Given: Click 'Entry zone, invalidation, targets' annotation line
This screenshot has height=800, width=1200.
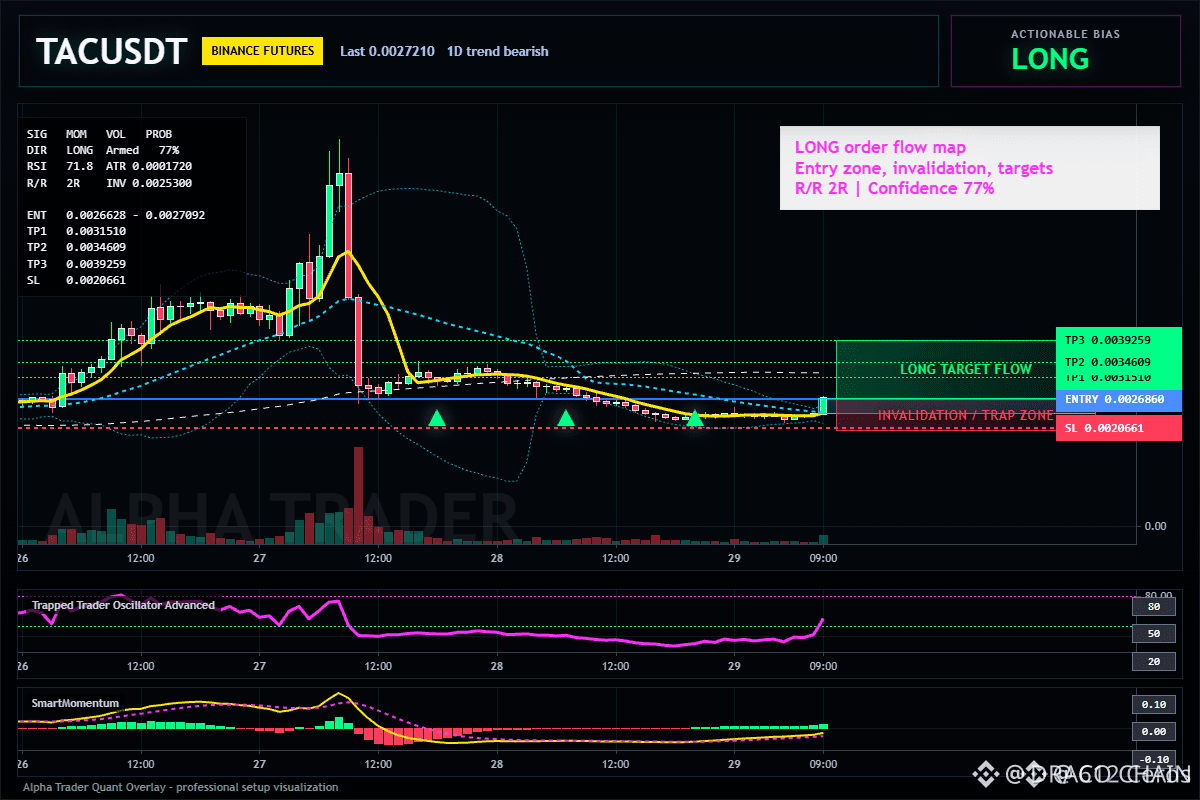Looking at the screenshot, I should click(924, 168).
